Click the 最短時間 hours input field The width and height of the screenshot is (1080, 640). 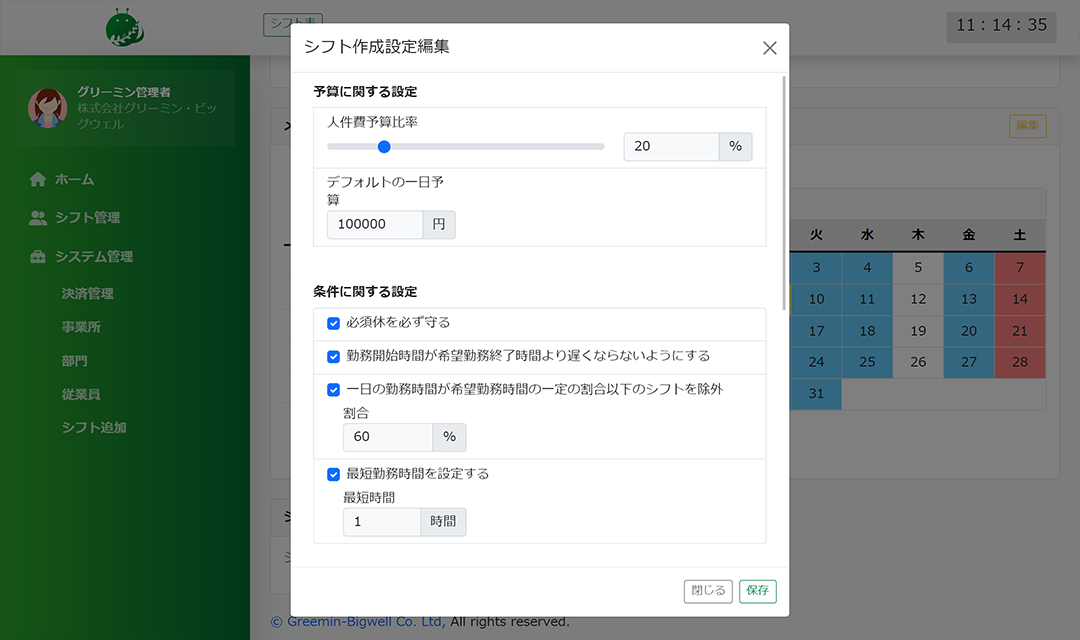pos(381,522)
